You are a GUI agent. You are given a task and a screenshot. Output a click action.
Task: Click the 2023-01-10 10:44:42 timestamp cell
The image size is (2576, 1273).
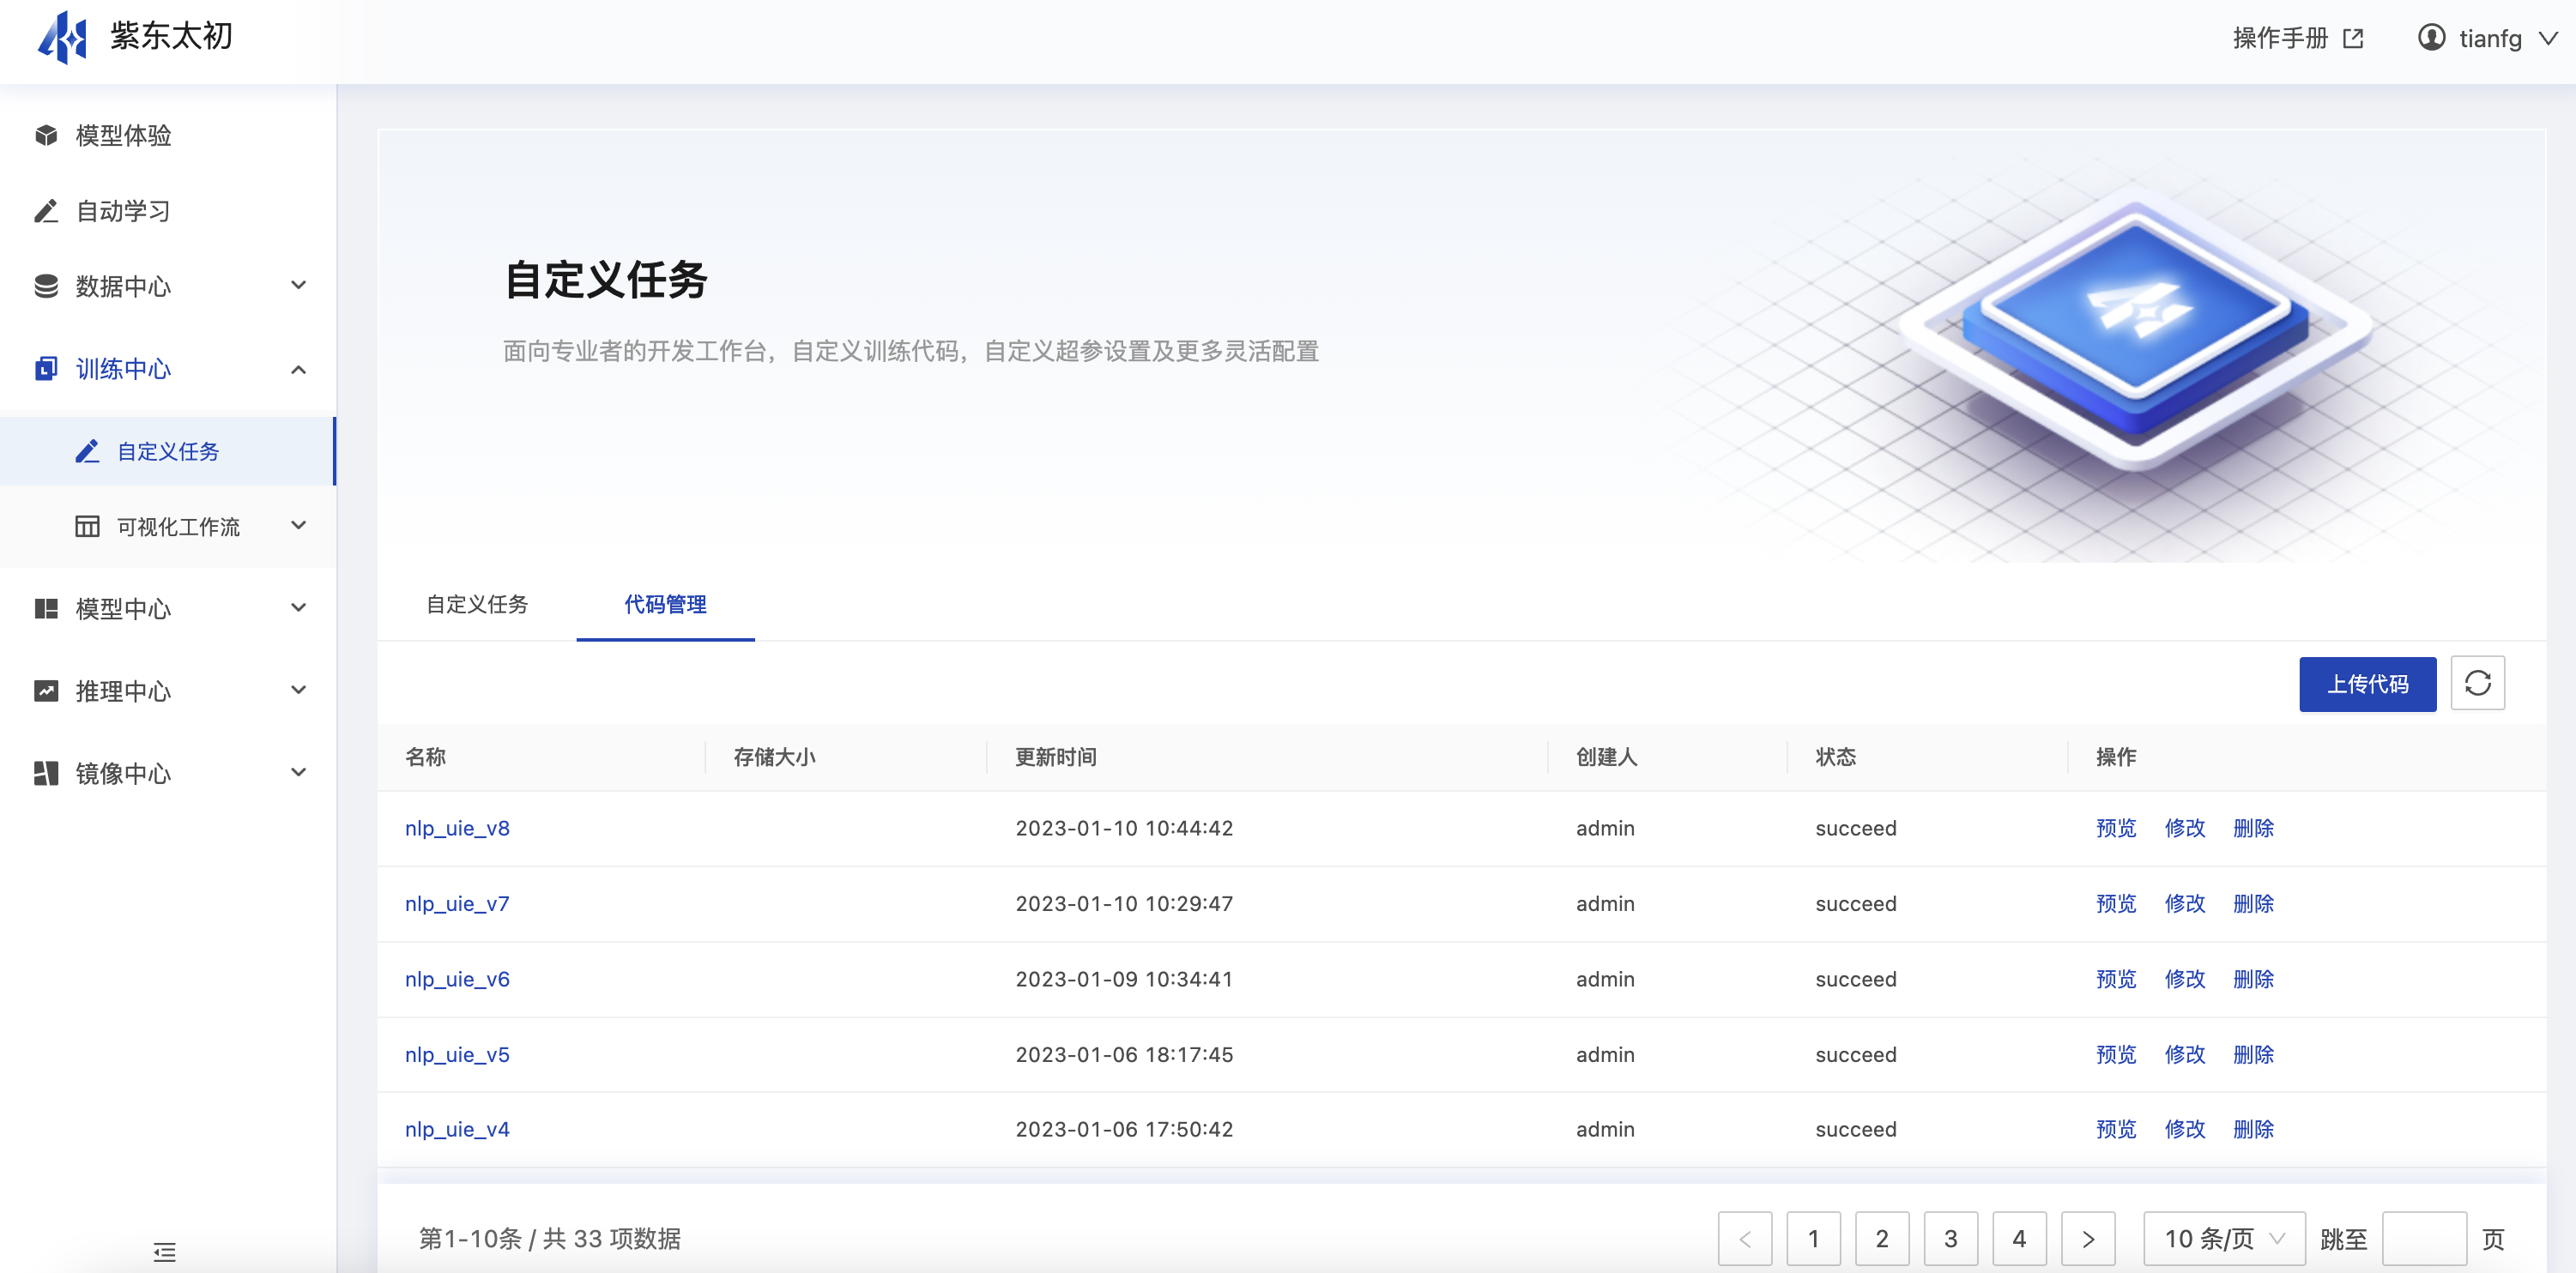[x=1124, y=829]
